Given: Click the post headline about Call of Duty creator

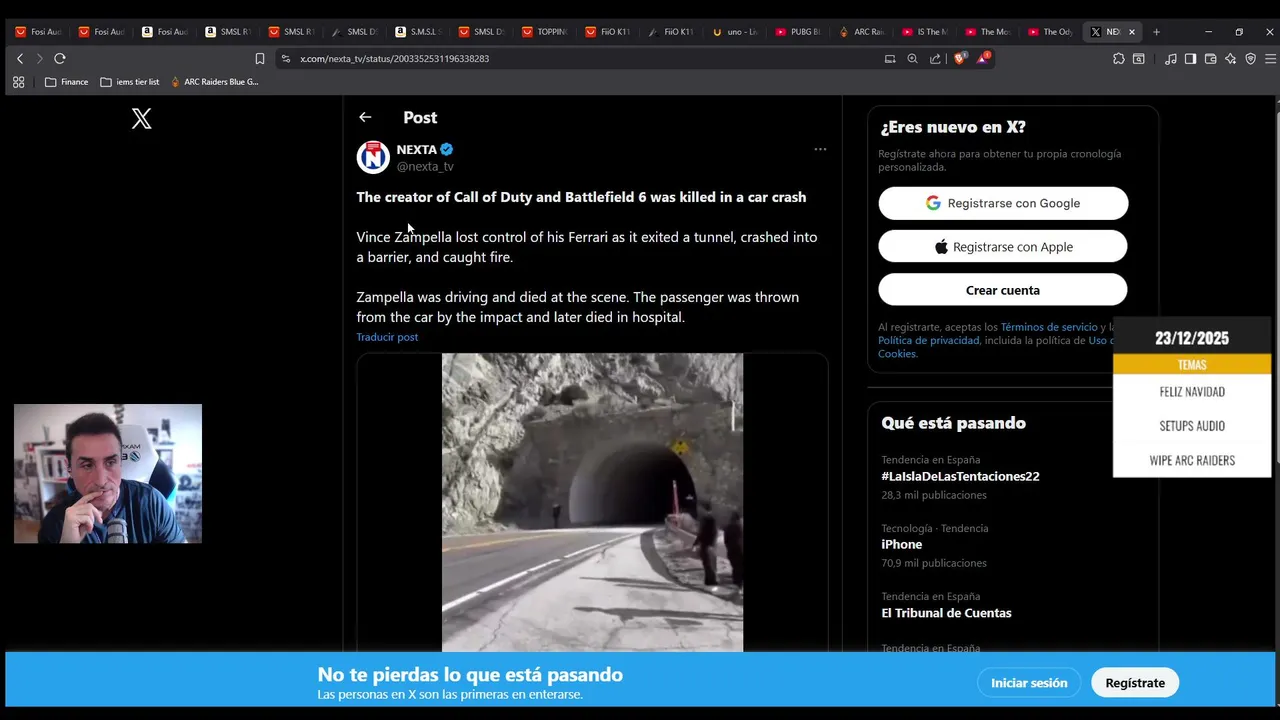Looking at the screenshot, I should pos(581,197).
